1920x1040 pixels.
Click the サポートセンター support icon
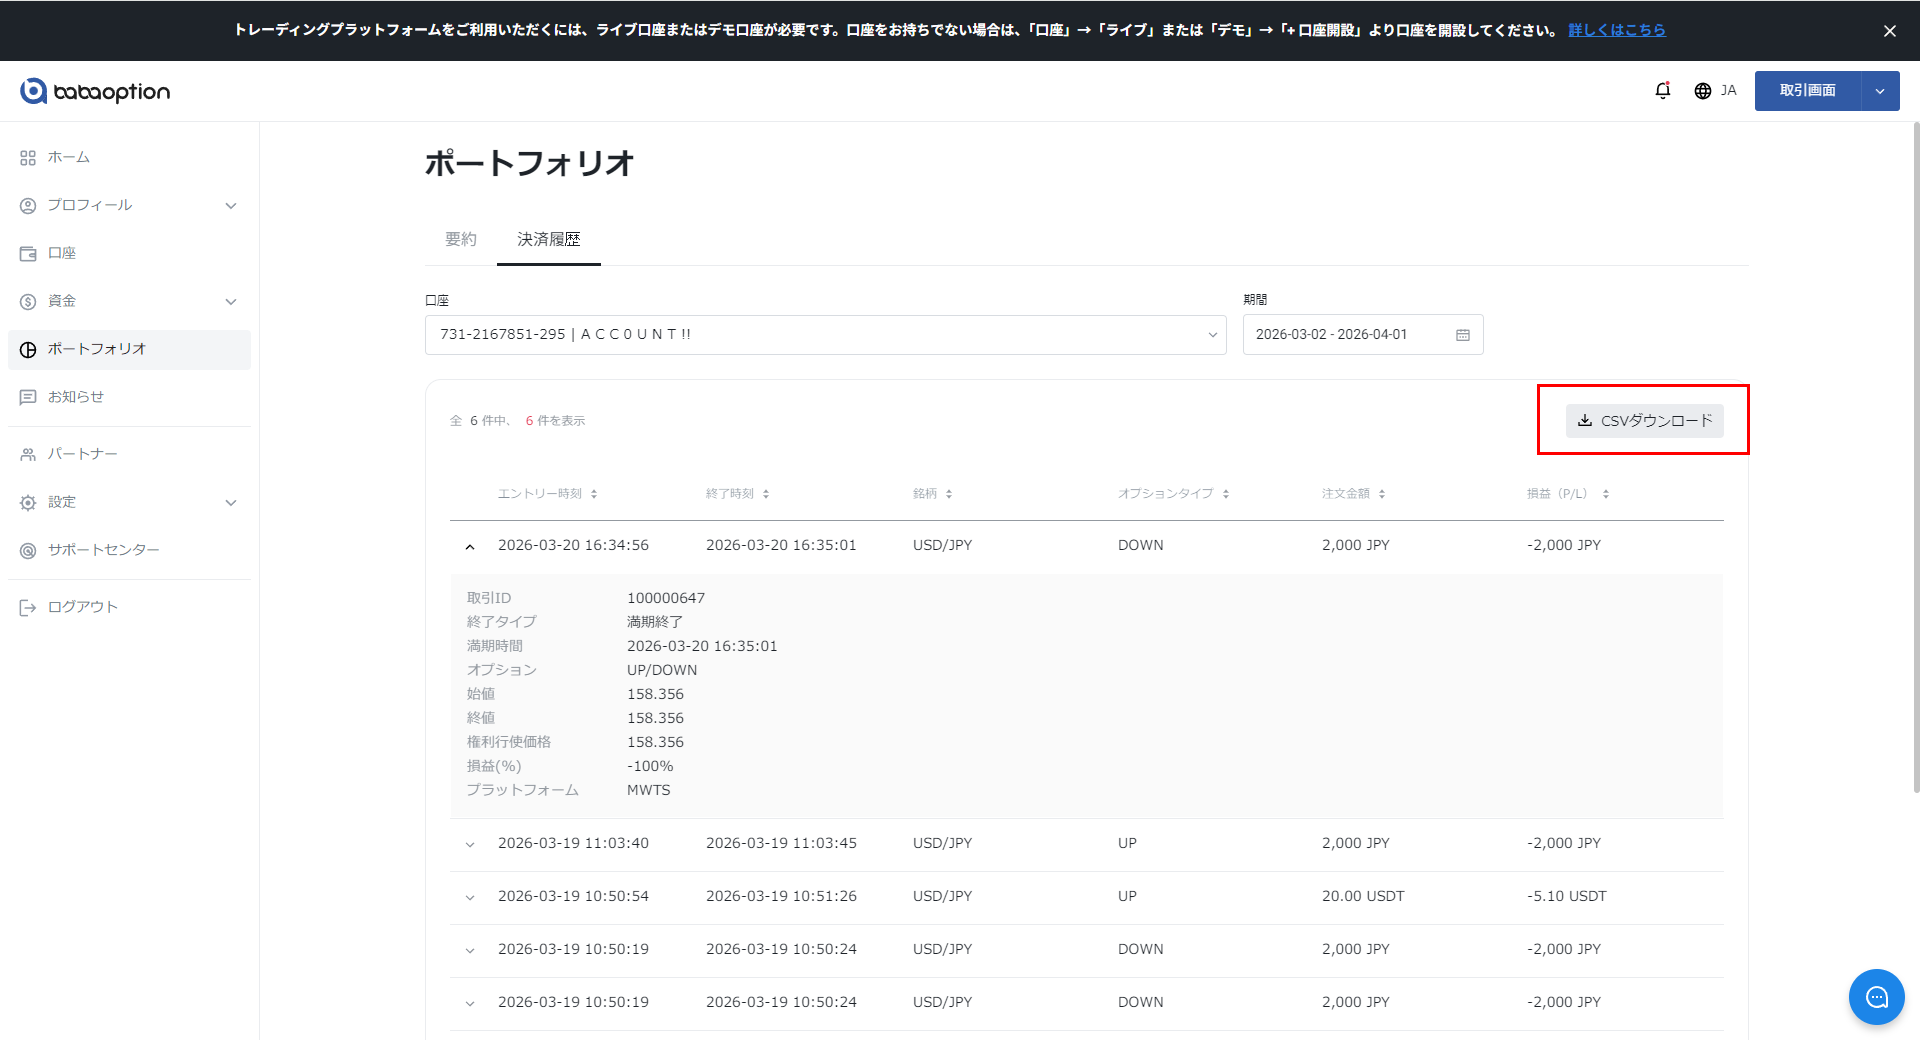pos(27,549)
